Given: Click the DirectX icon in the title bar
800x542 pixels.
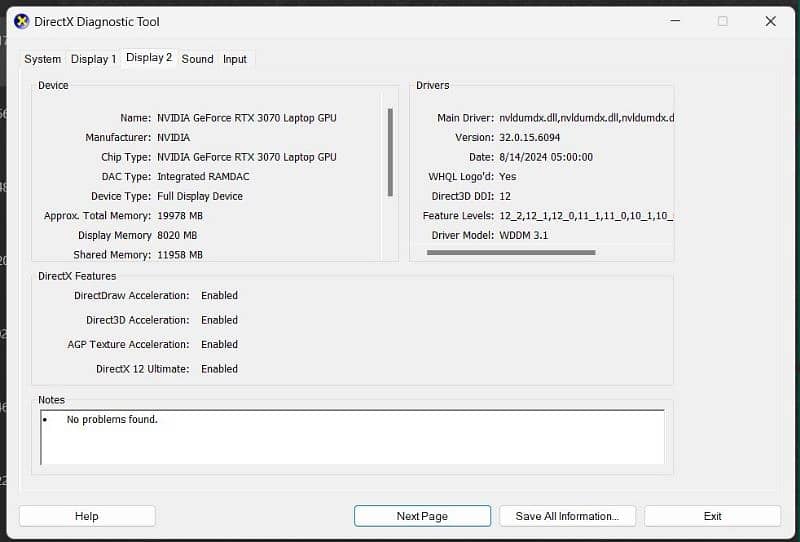Looking at the screenshot, I should (x=21, y=21).
